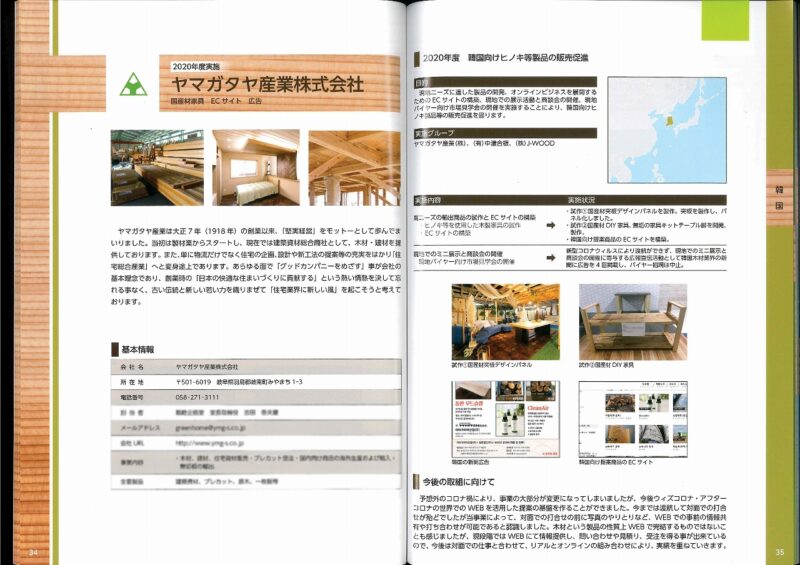
Task: Click the phone number 058-271-3111
Action: (x=198, y=396)
